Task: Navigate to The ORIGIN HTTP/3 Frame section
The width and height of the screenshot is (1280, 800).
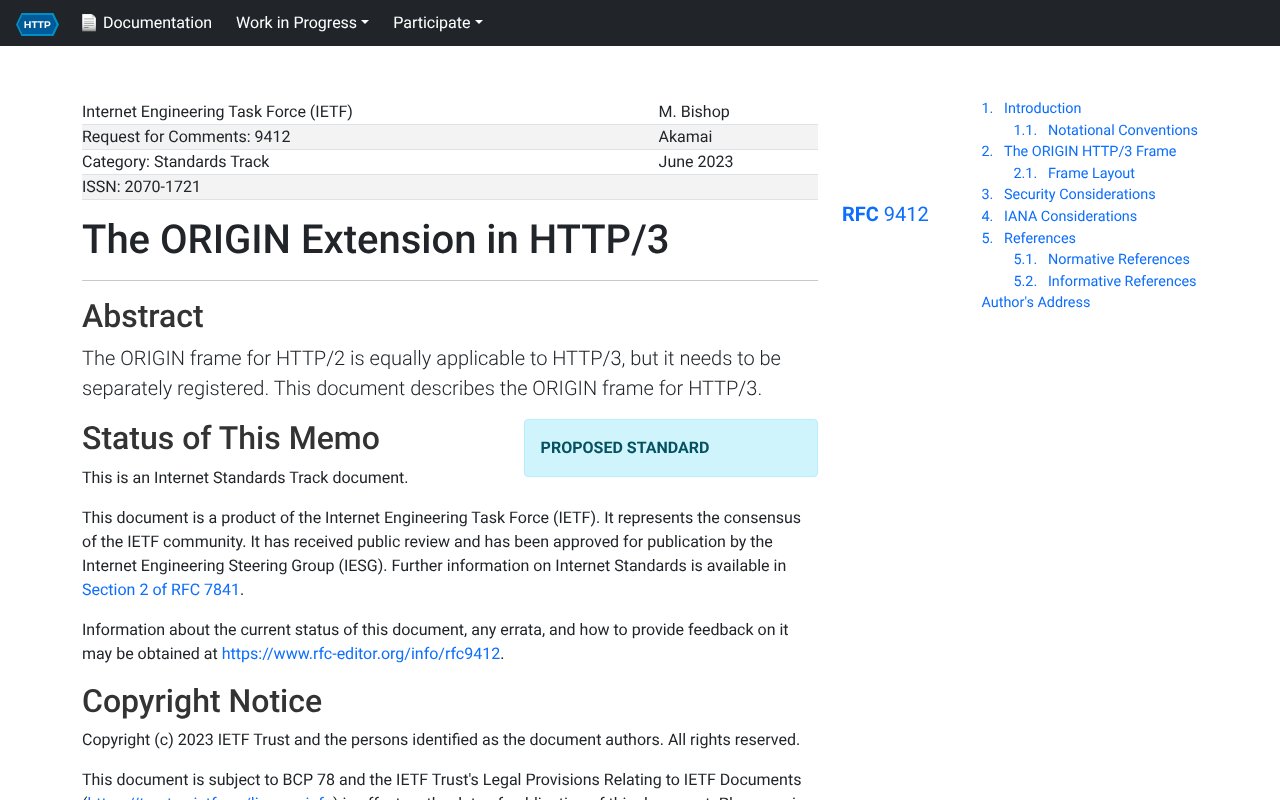Action: coord(1089,151)
